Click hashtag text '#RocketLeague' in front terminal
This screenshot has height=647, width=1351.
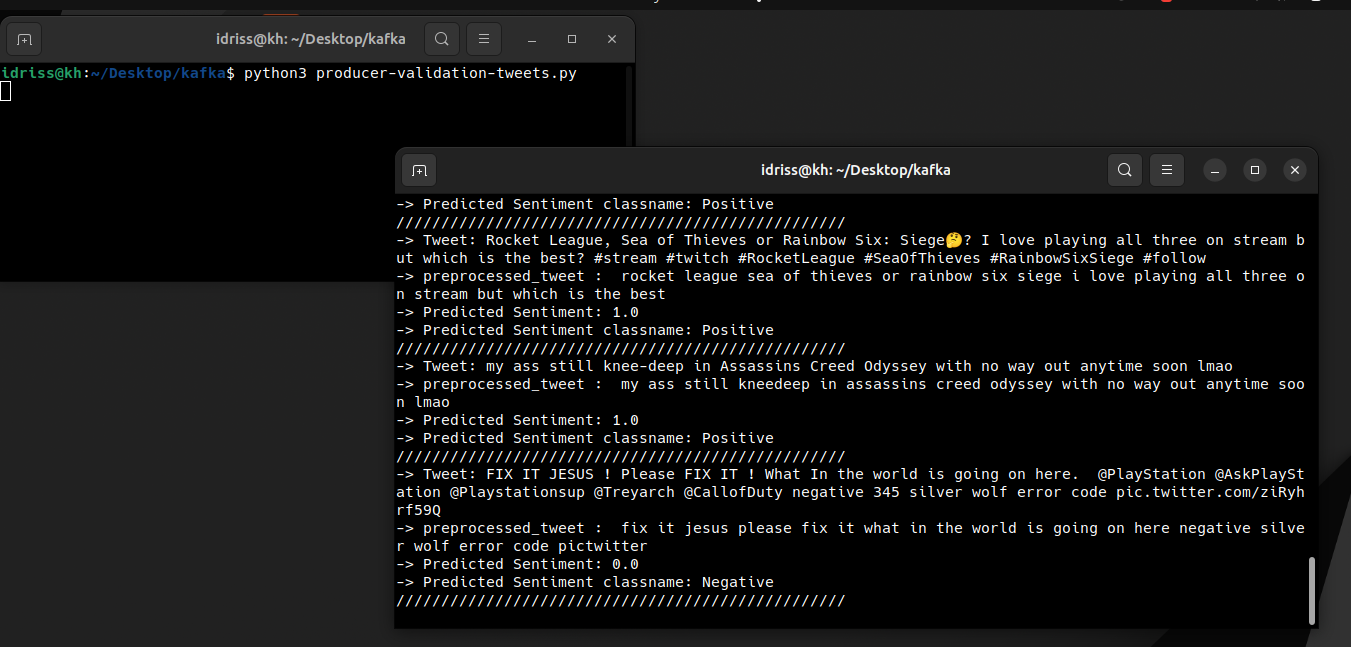point(796,258)
